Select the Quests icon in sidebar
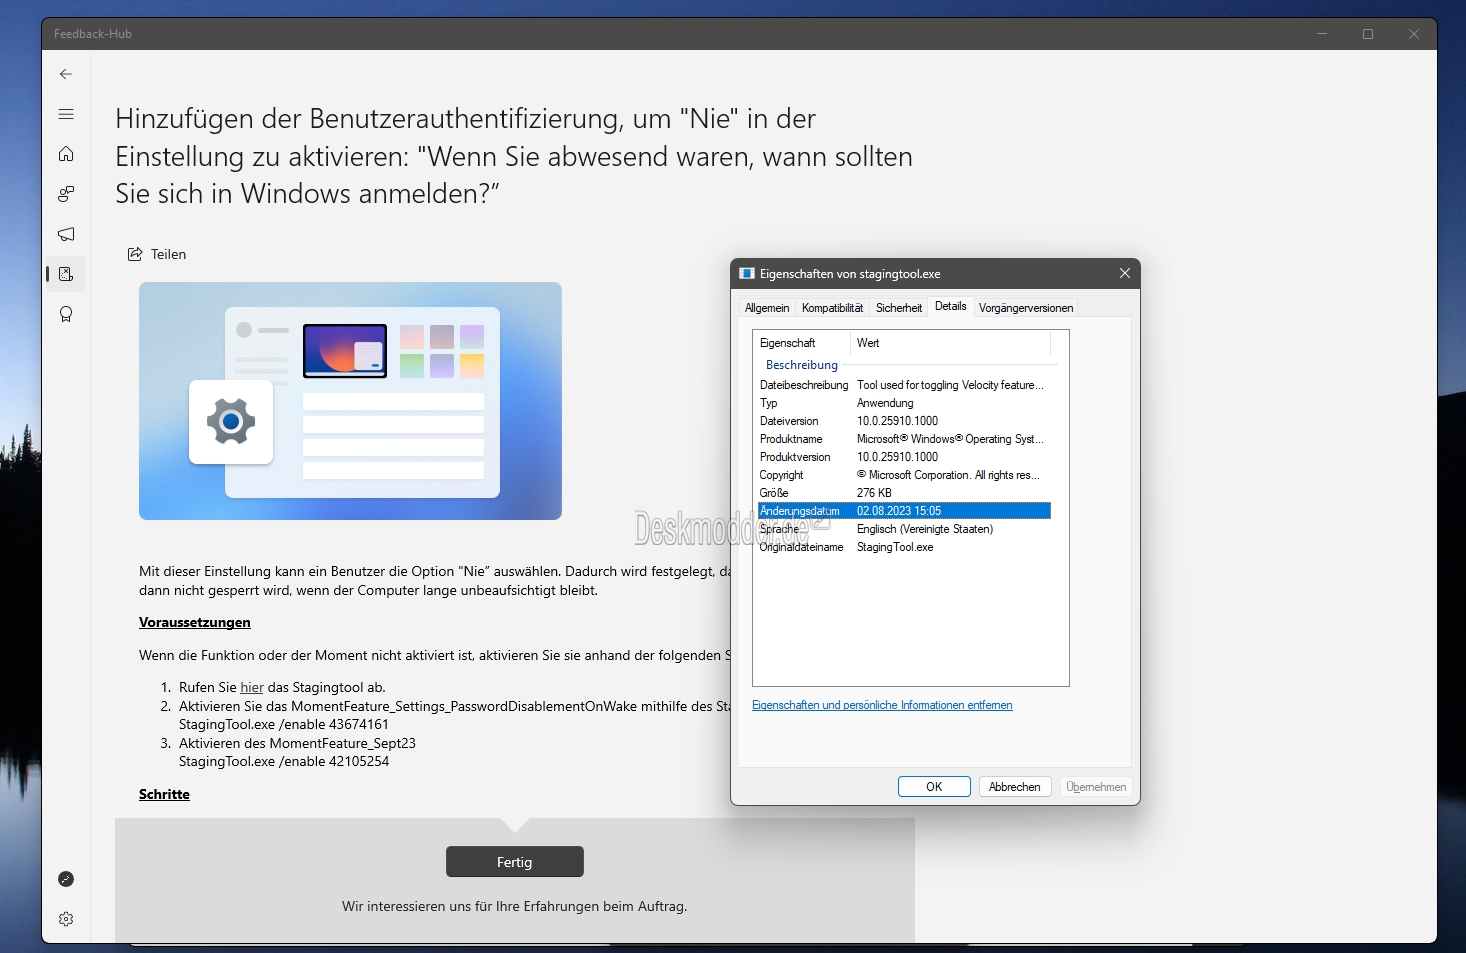Viewport: 1466px width, 953px height. pyautogui.click(x=66, y=274)
